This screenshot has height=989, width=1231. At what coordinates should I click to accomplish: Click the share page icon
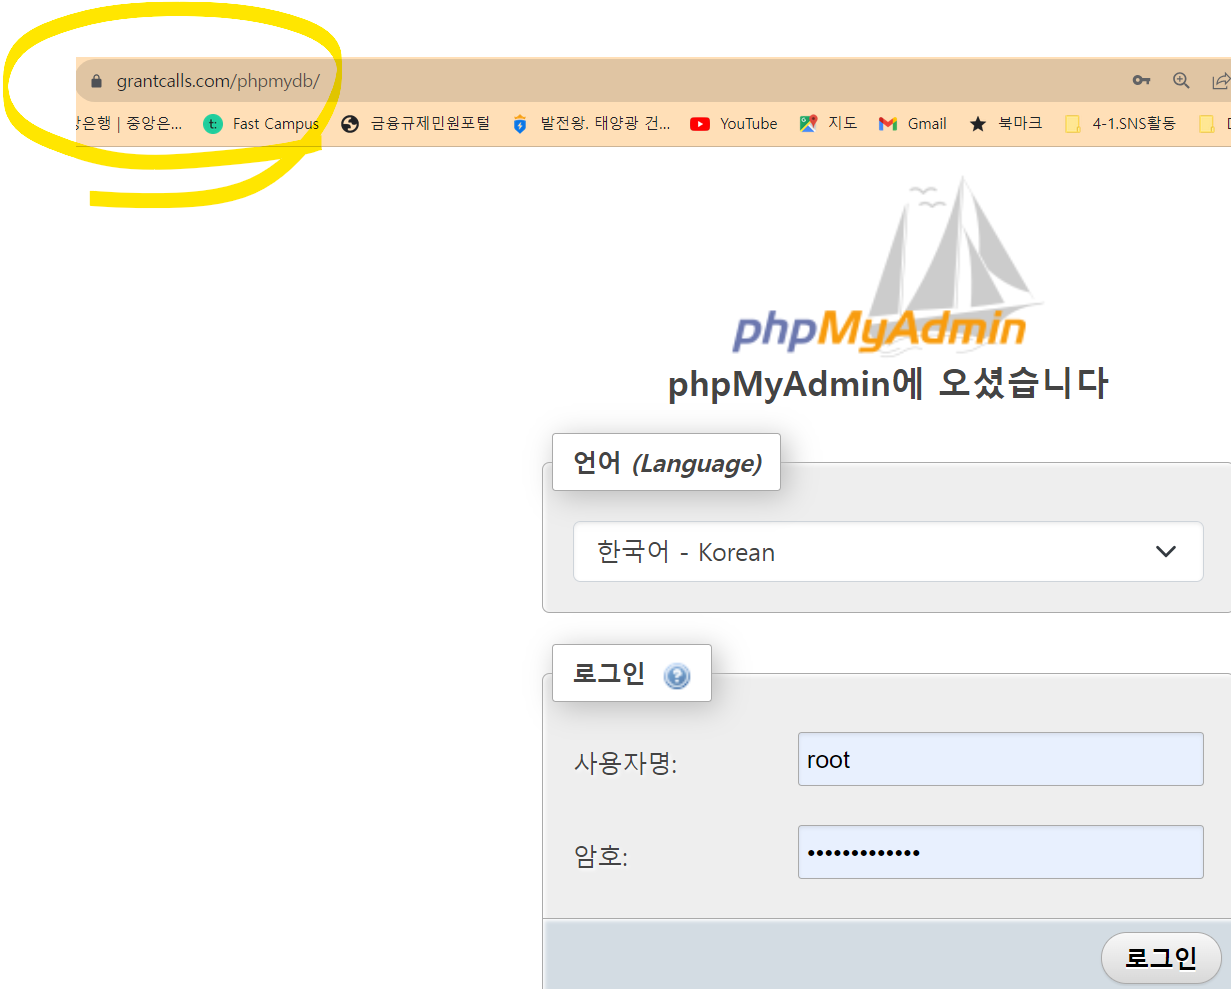tap(1221, 81)
